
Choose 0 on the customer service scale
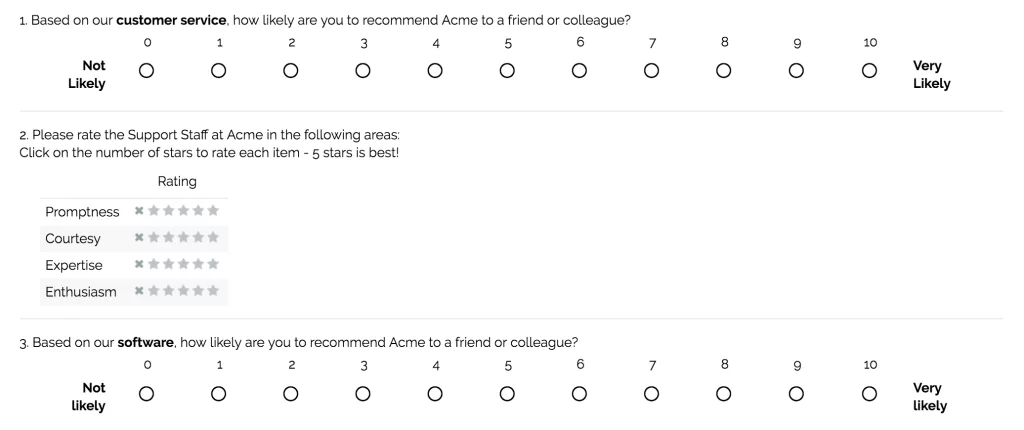point(147,71)
